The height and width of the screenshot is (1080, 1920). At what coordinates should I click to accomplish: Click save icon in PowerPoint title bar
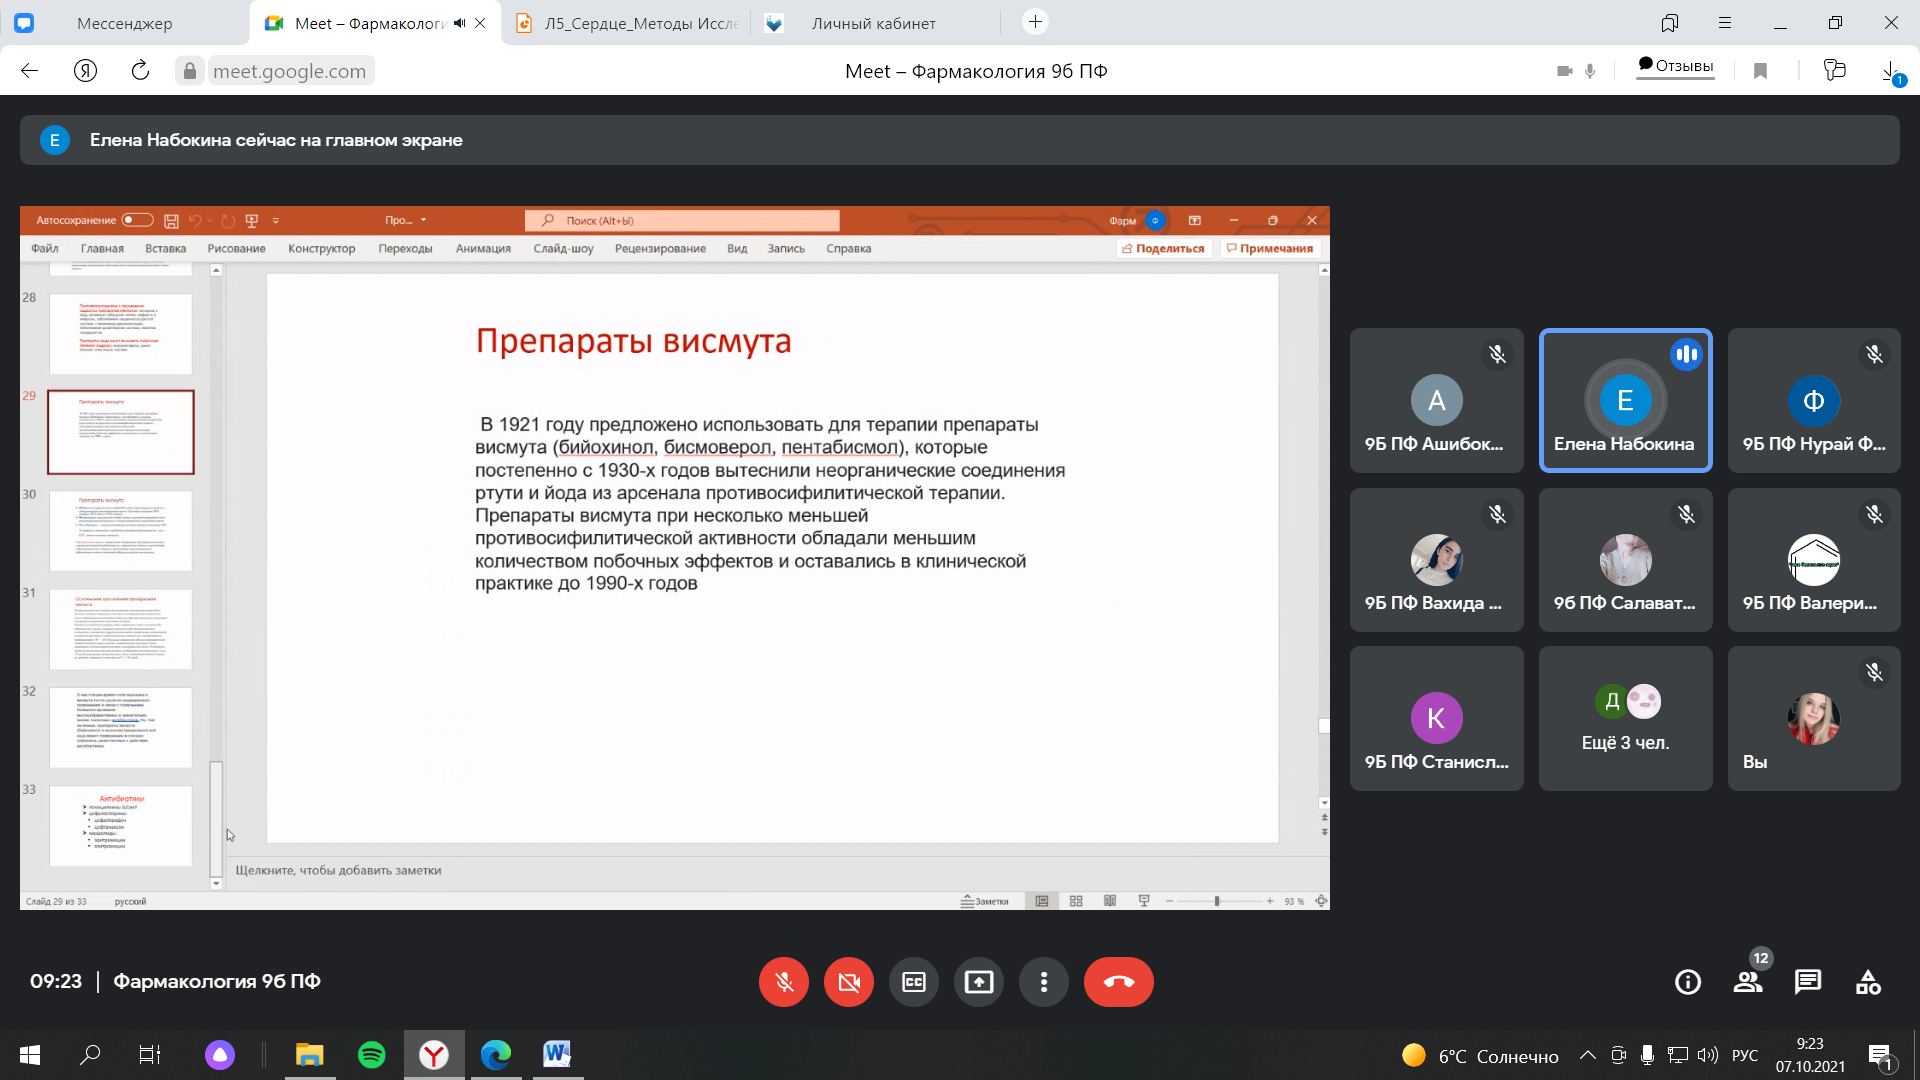(171, 220)
